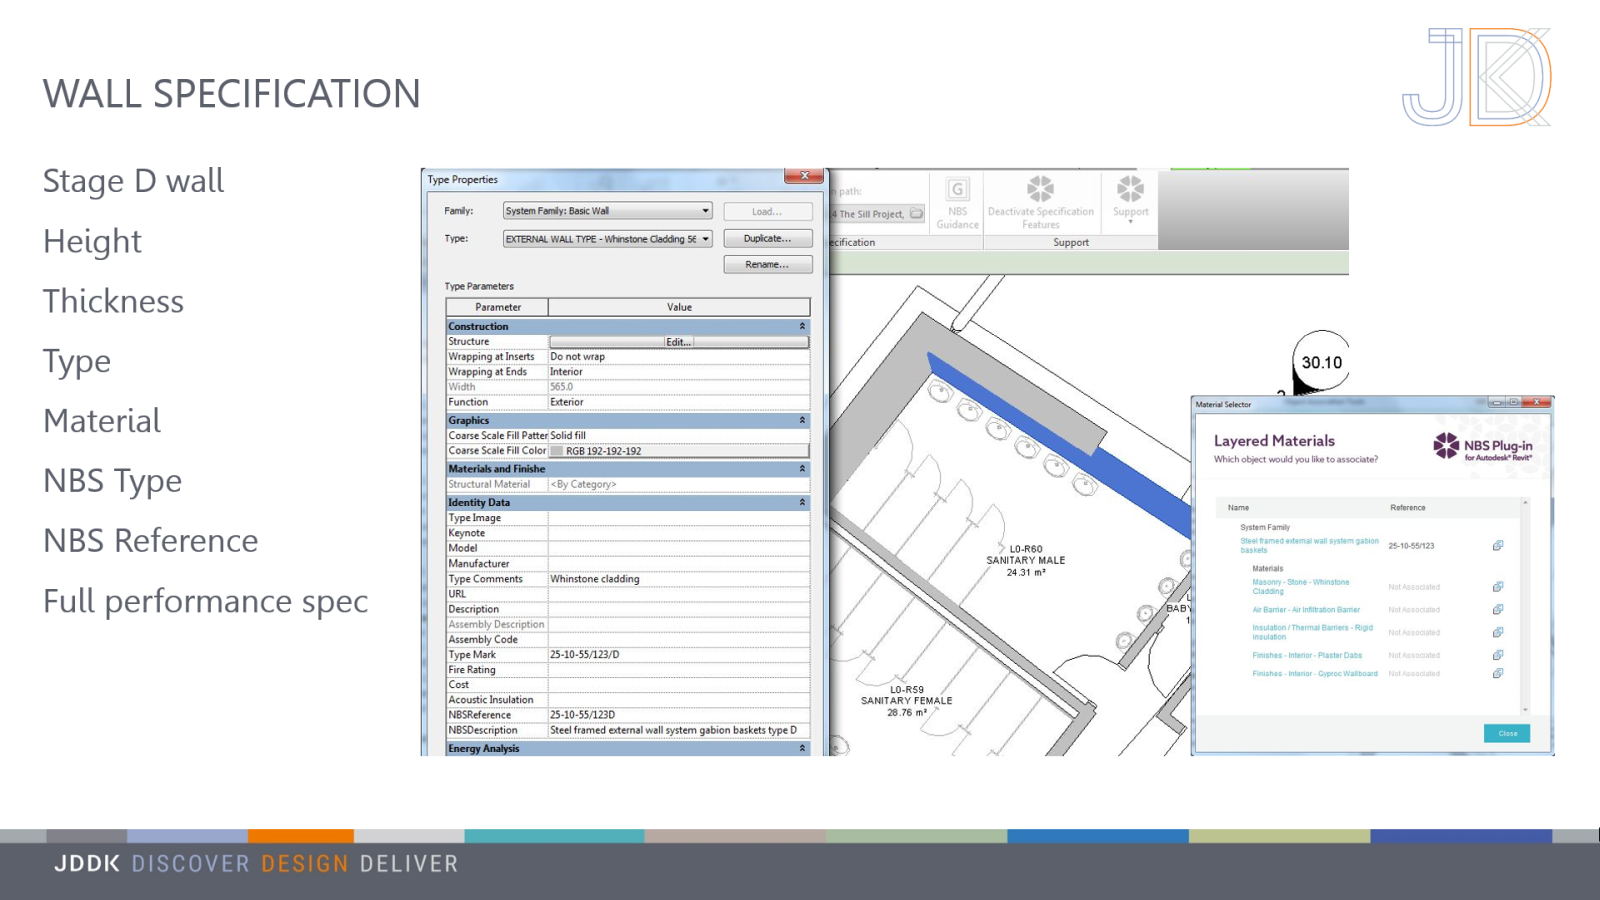This screenshot has width=1600, height=900.
Task: Associate icon for Gyproc Wallboard row
Action: click(1497, 673)
